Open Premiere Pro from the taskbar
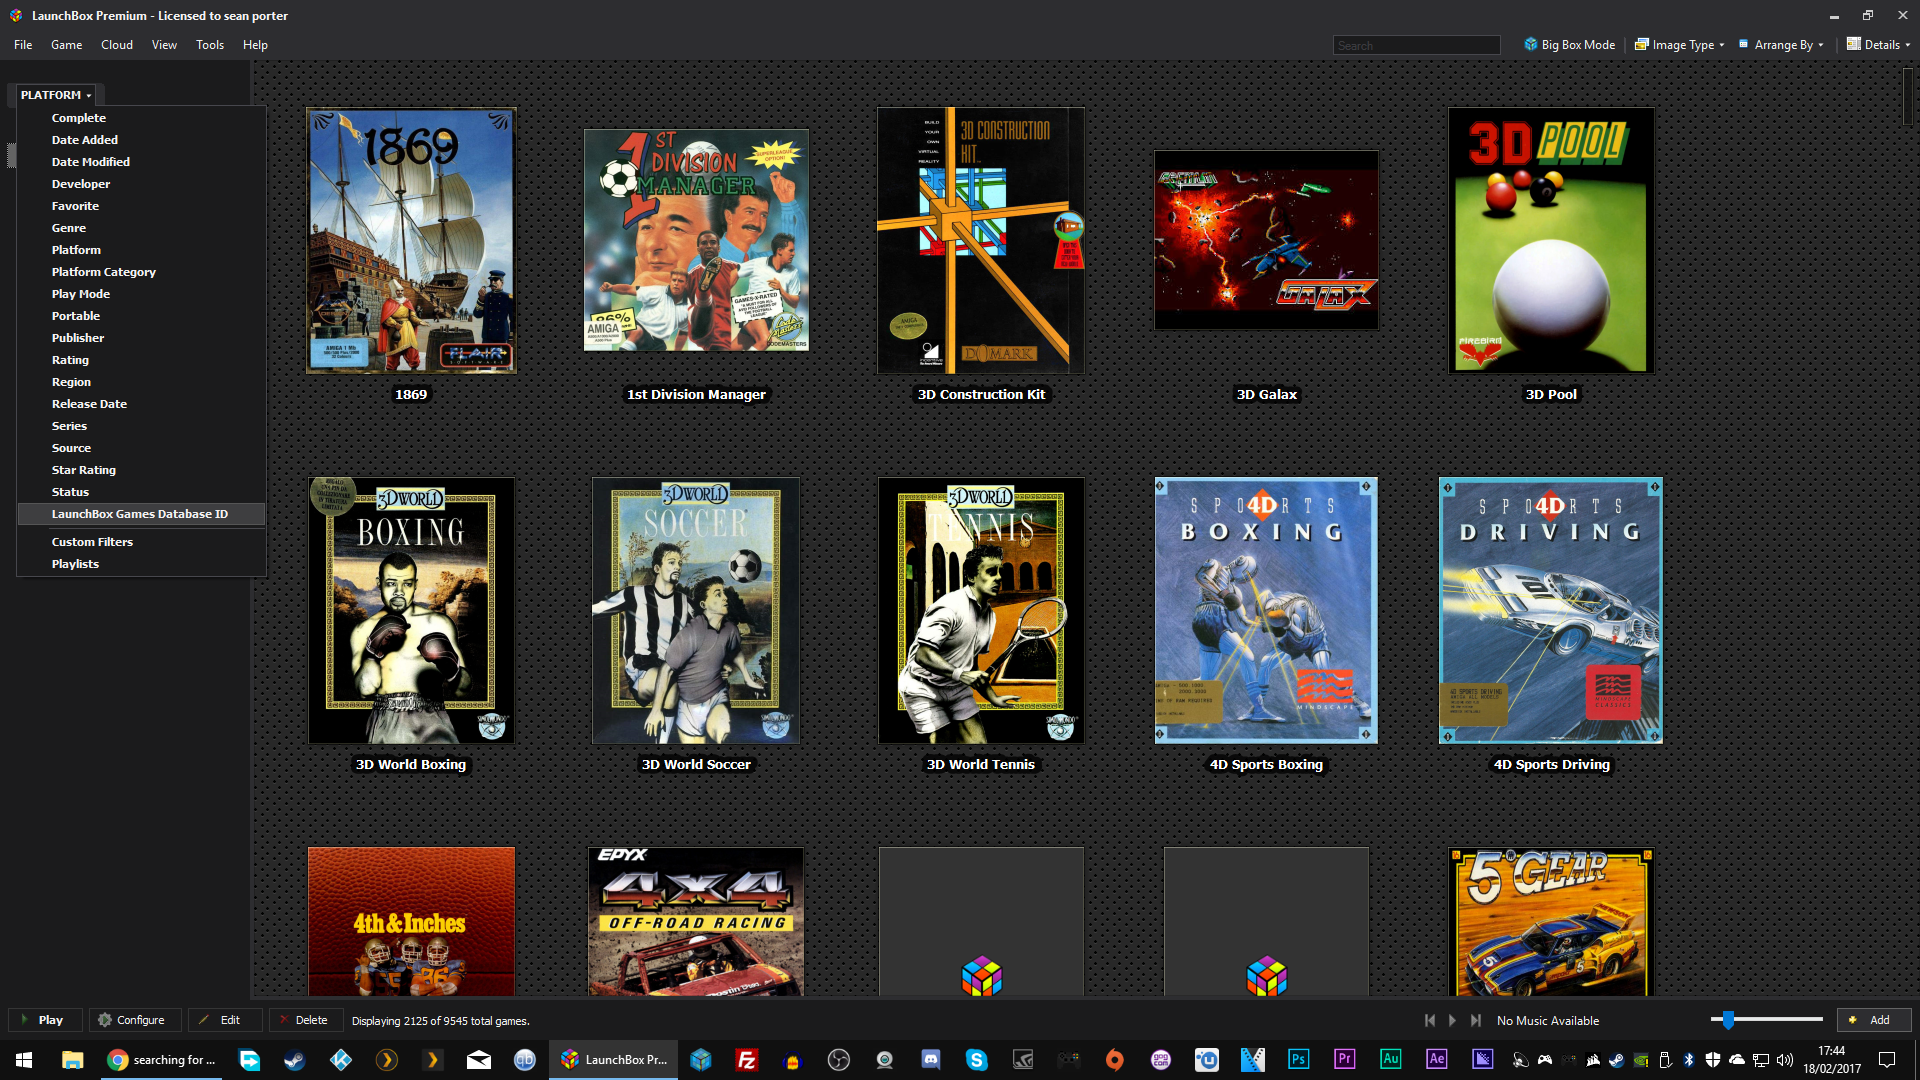This screenshot has width=1920, height=1080. 1345,1060
